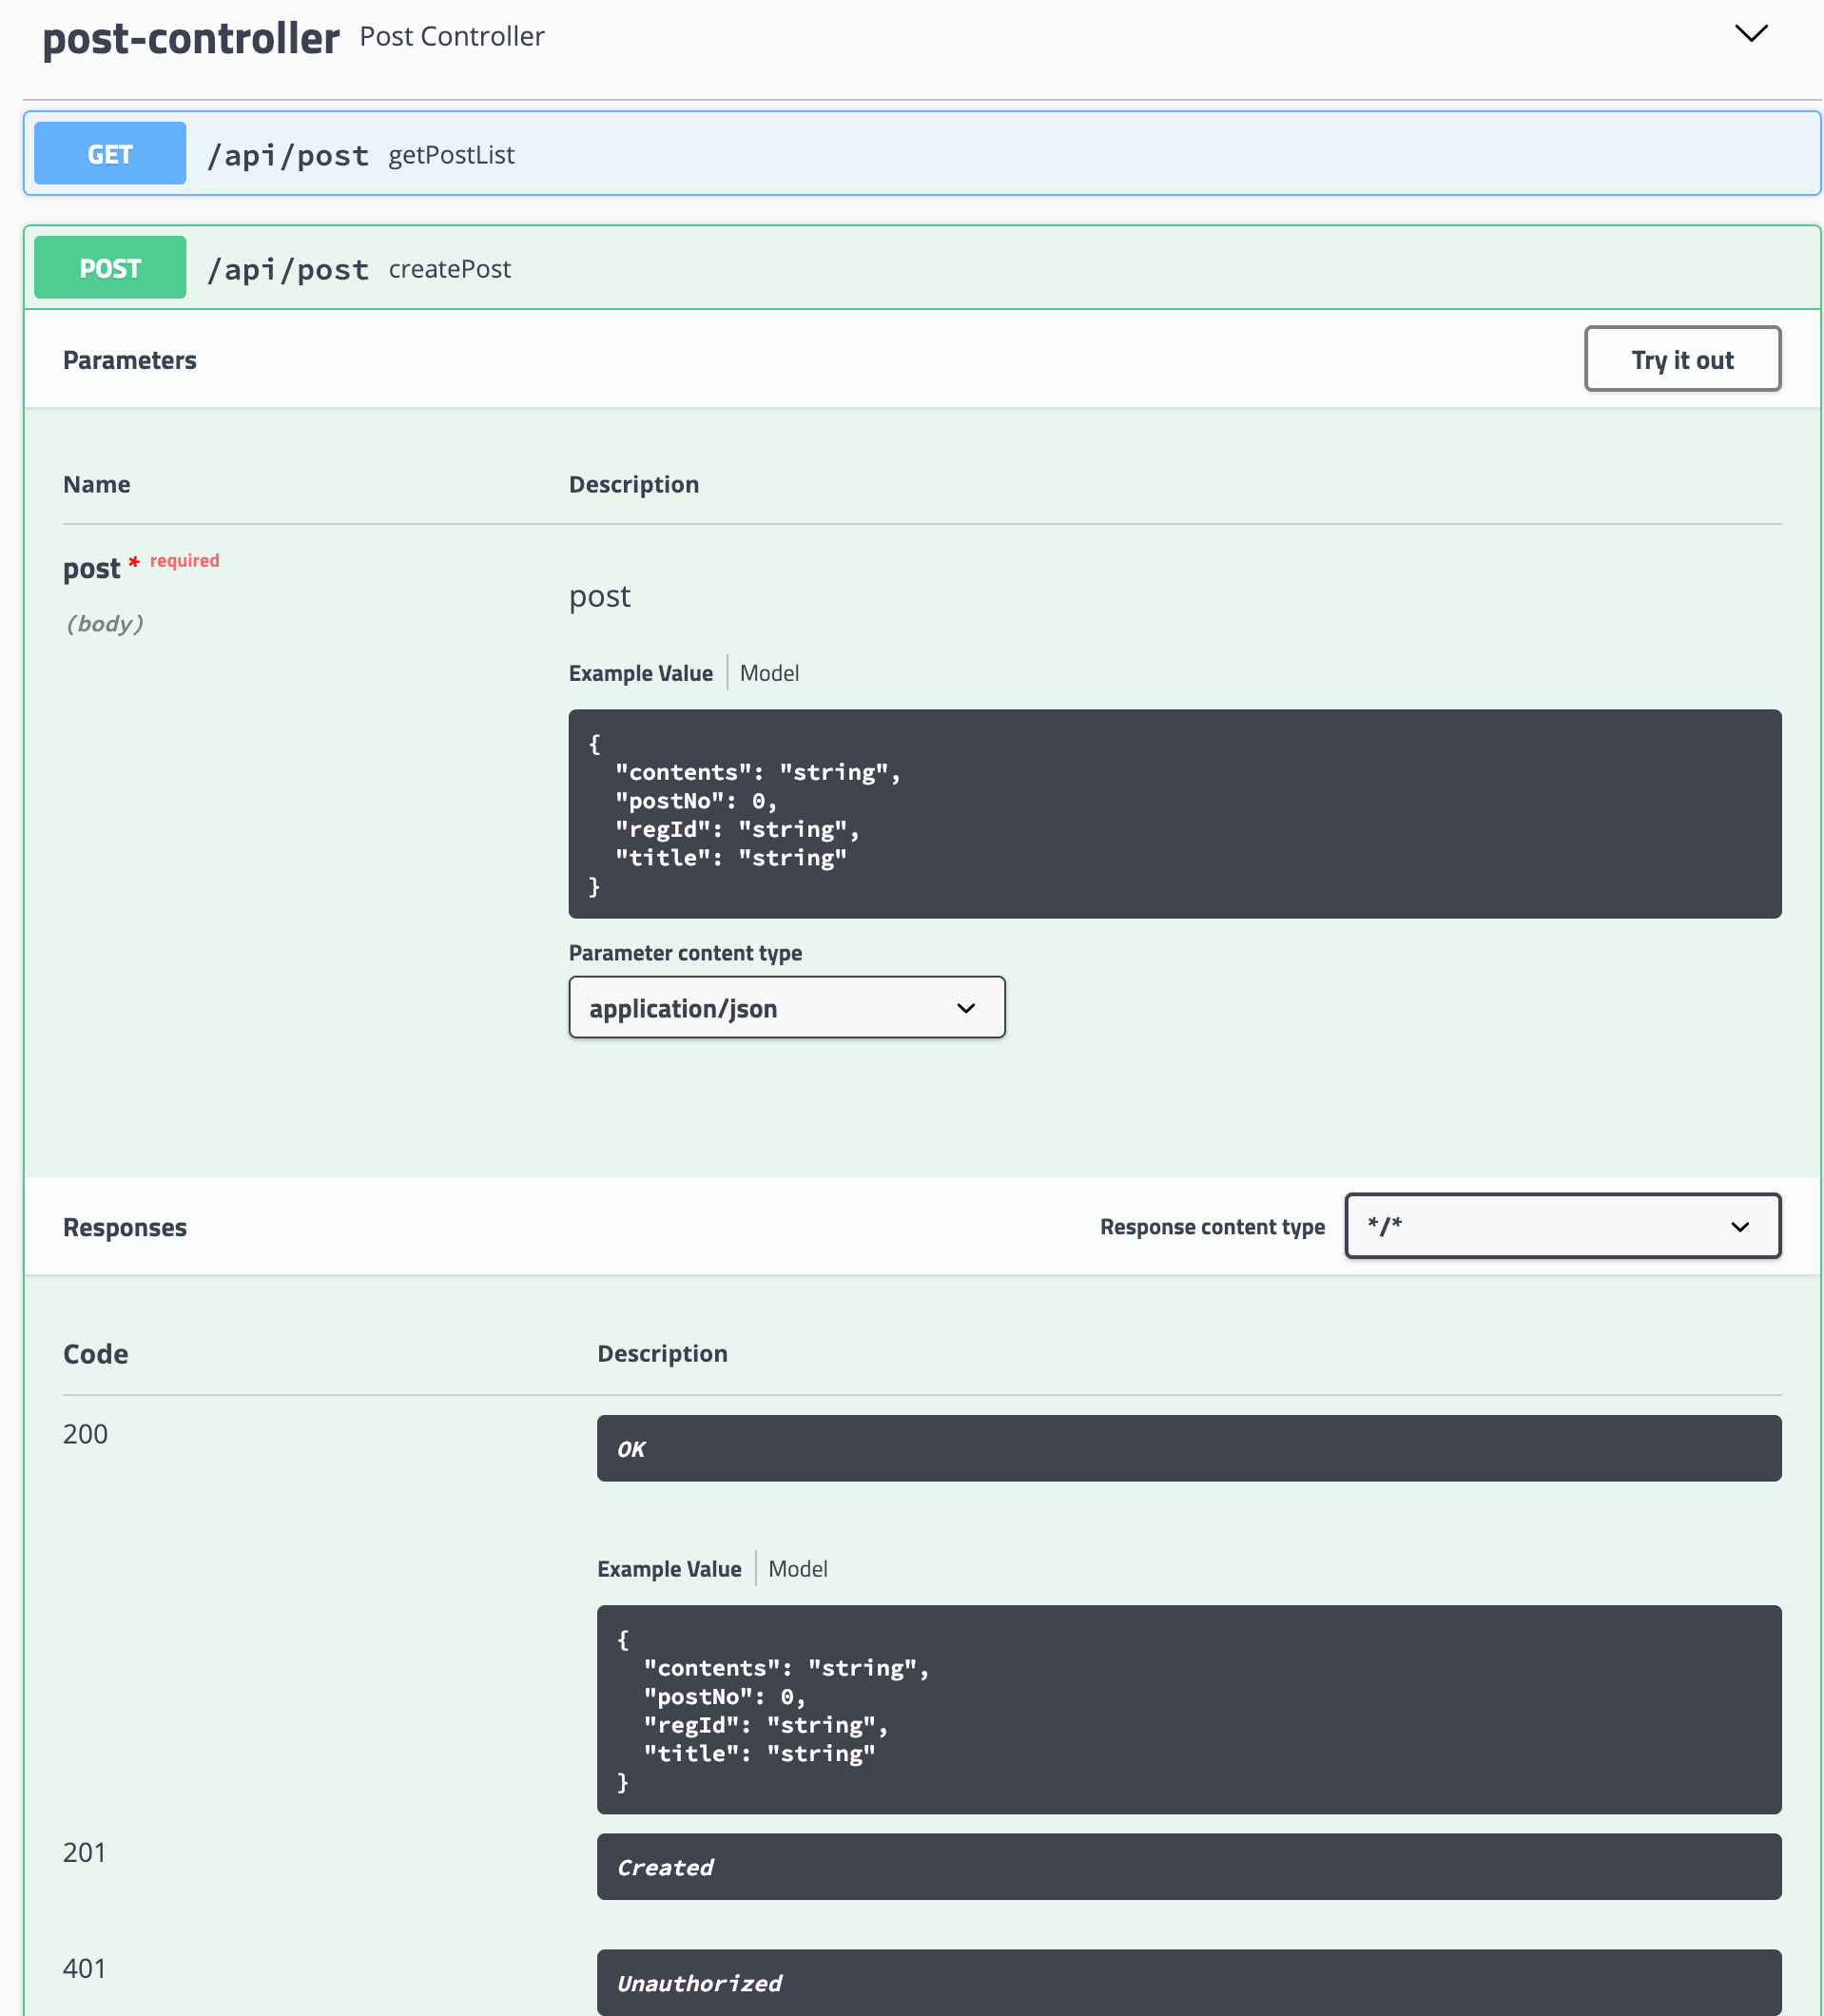
Task: Click the Created response description box
Action: coord(1188,1867)
